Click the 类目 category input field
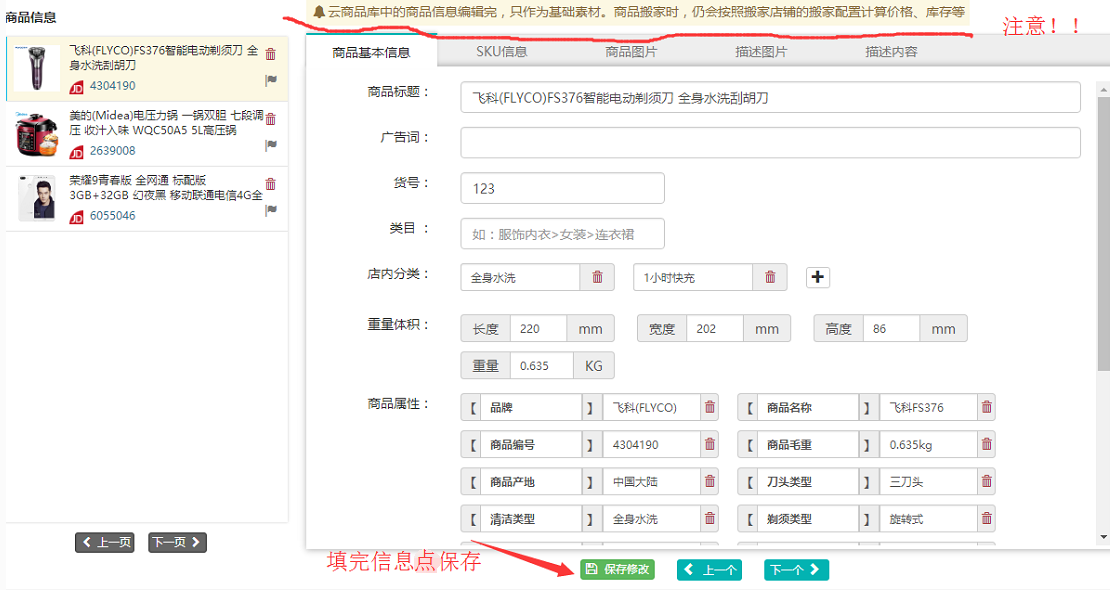The height and width of the screenshot is (590, 1110). (562, 234)
